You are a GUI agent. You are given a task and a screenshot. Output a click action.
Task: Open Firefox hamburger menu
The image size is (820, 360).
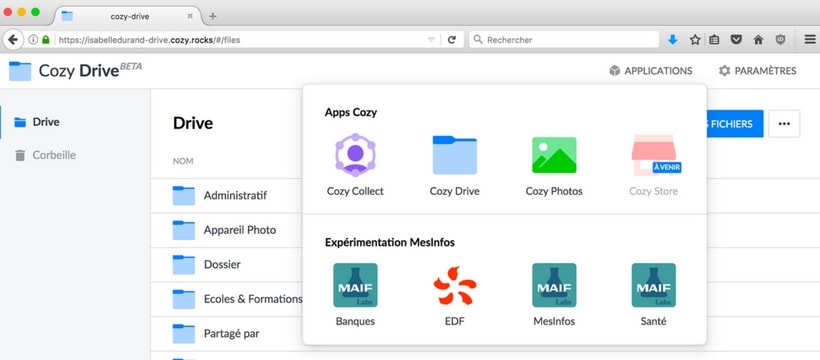tap(810, 40)
